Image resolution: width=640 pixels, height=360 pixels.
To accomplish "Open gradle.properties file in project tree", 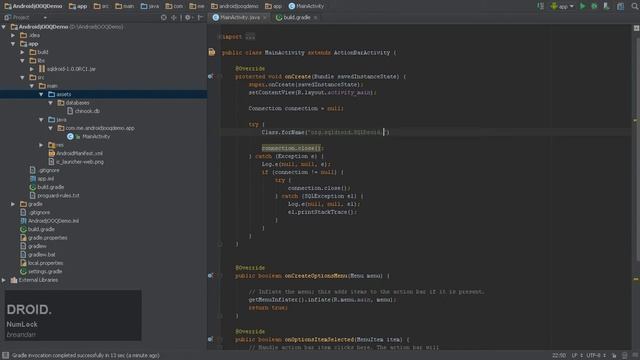I will 44,238.
